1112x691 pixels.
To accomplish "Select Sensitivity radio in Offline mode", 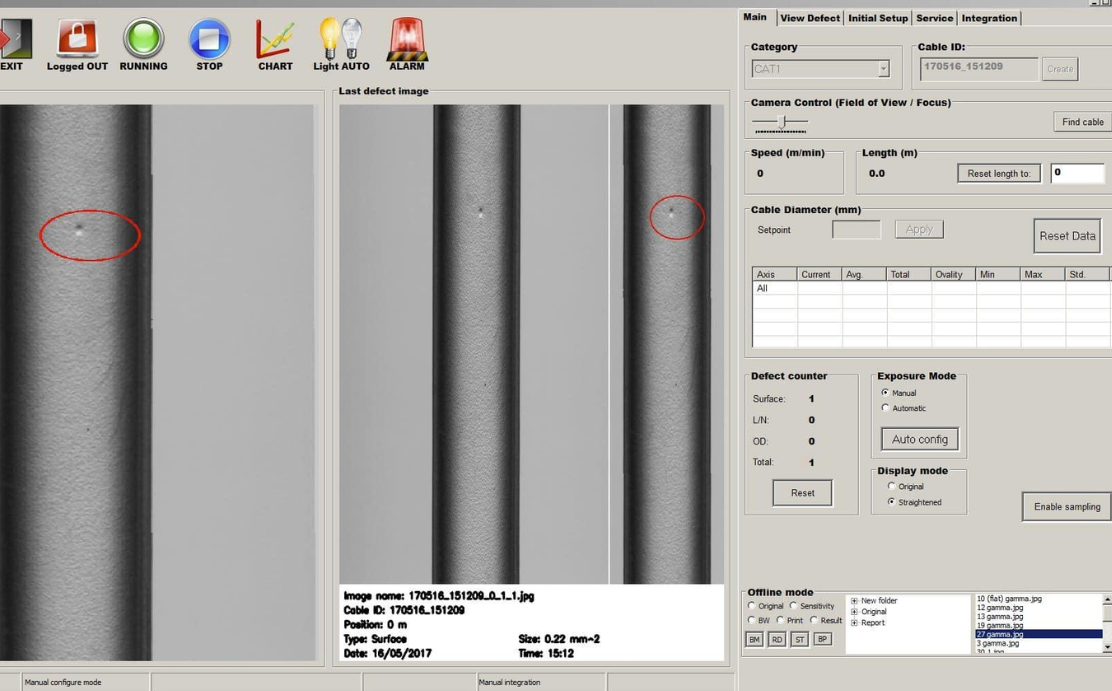I will click(x=794, y=606).
